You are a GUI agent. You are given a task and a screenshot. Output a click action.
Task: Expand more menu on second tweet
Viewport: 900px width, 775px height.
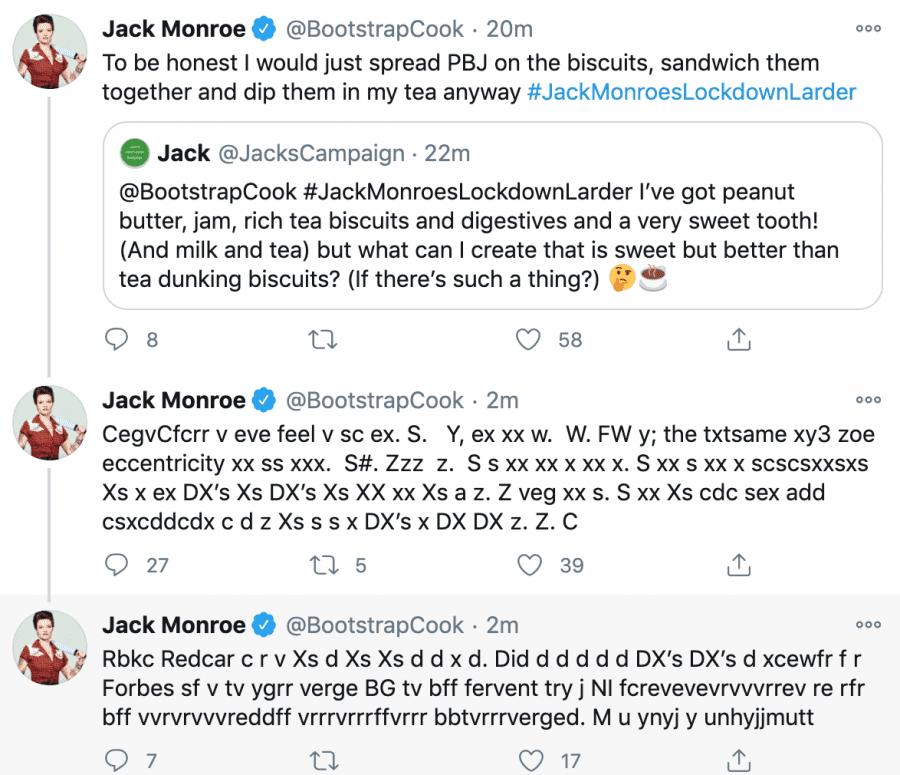coord(868,400)
